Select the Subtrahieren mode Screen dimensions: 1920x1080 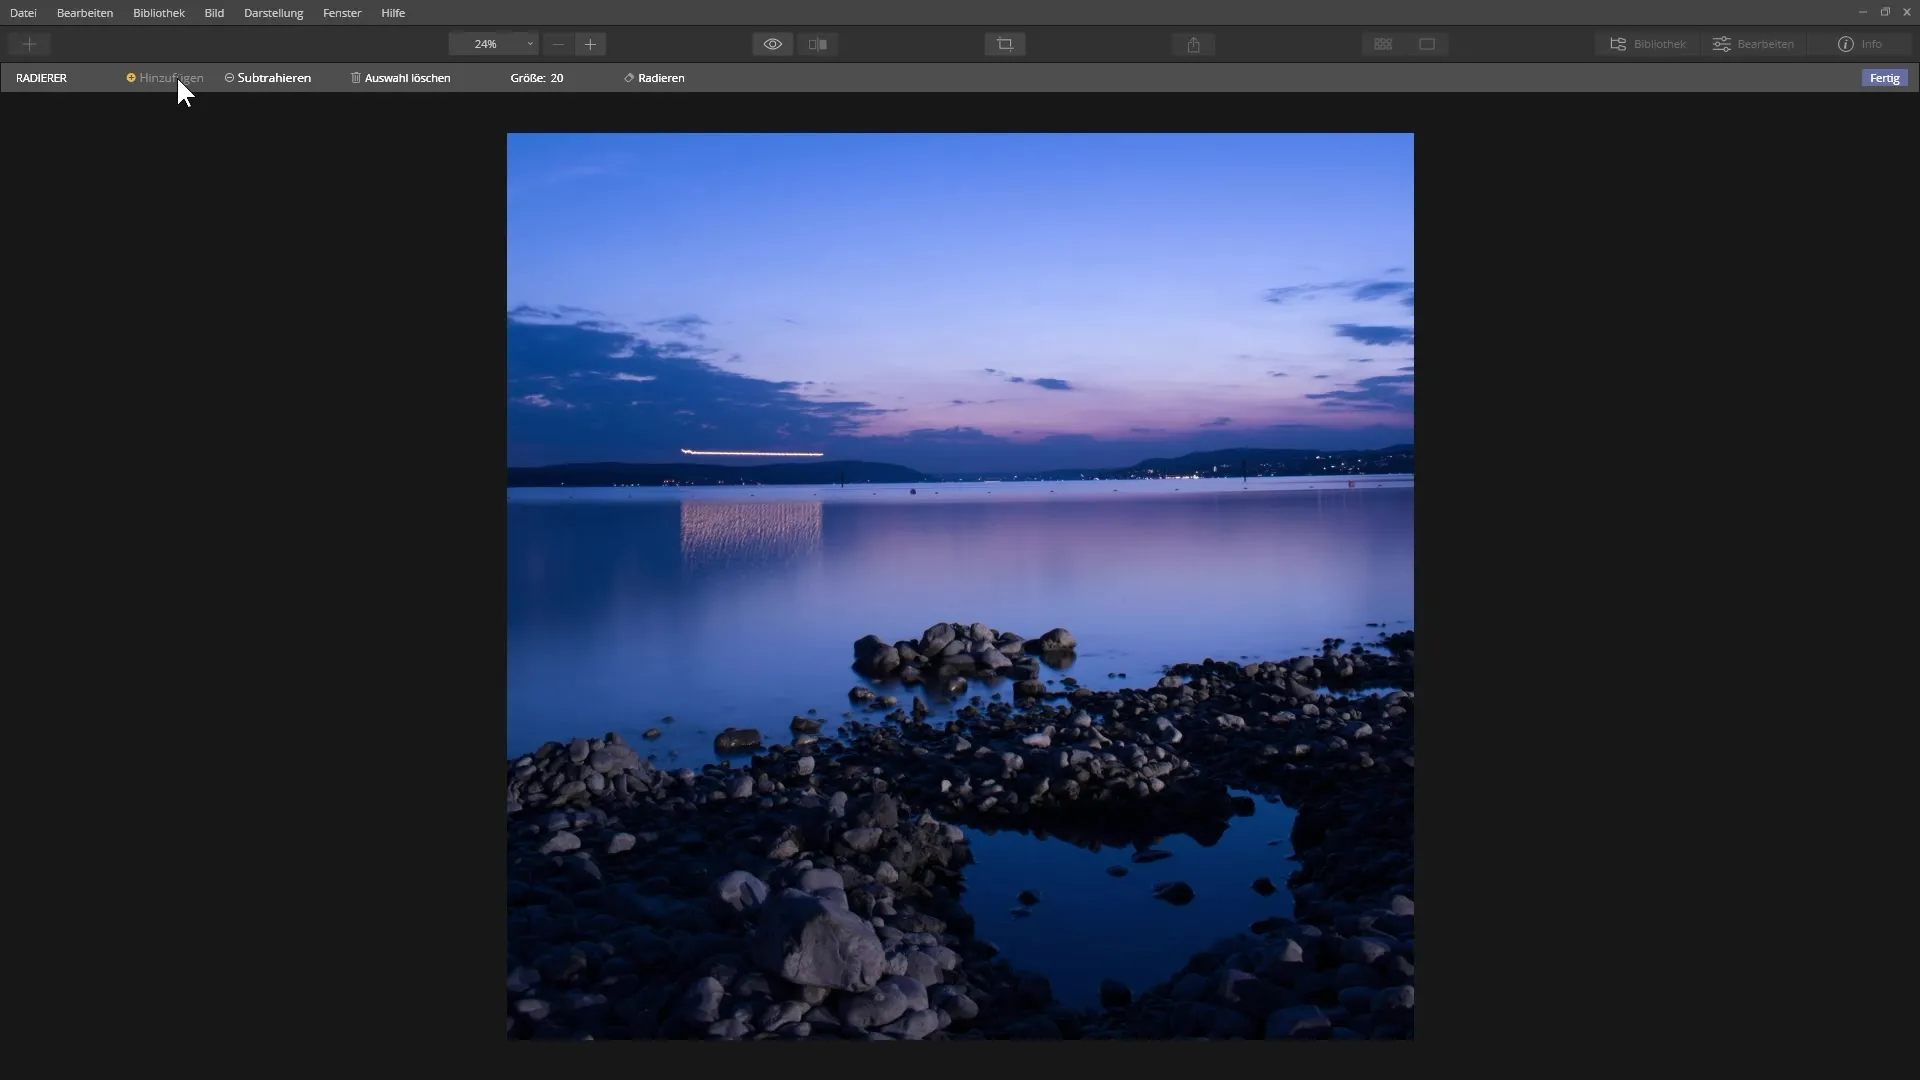tap(268, 78)
